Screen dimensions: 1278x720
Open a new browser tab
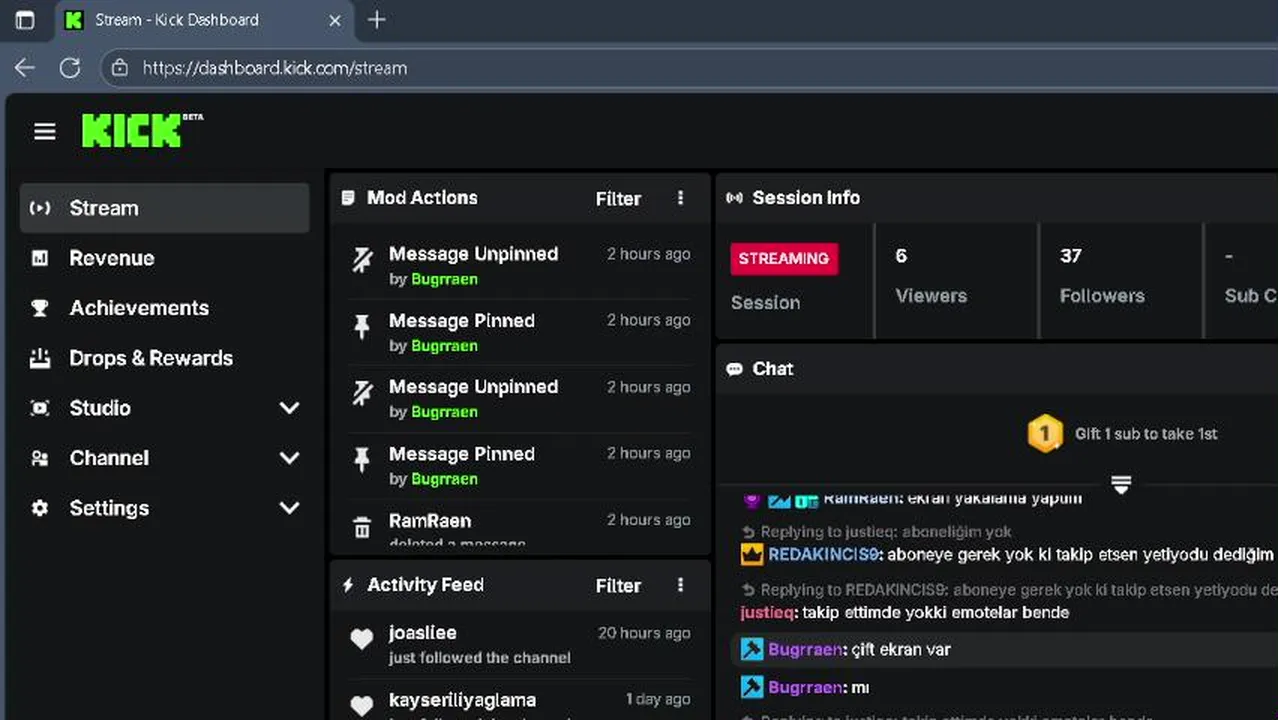click(x=376, y=20)
